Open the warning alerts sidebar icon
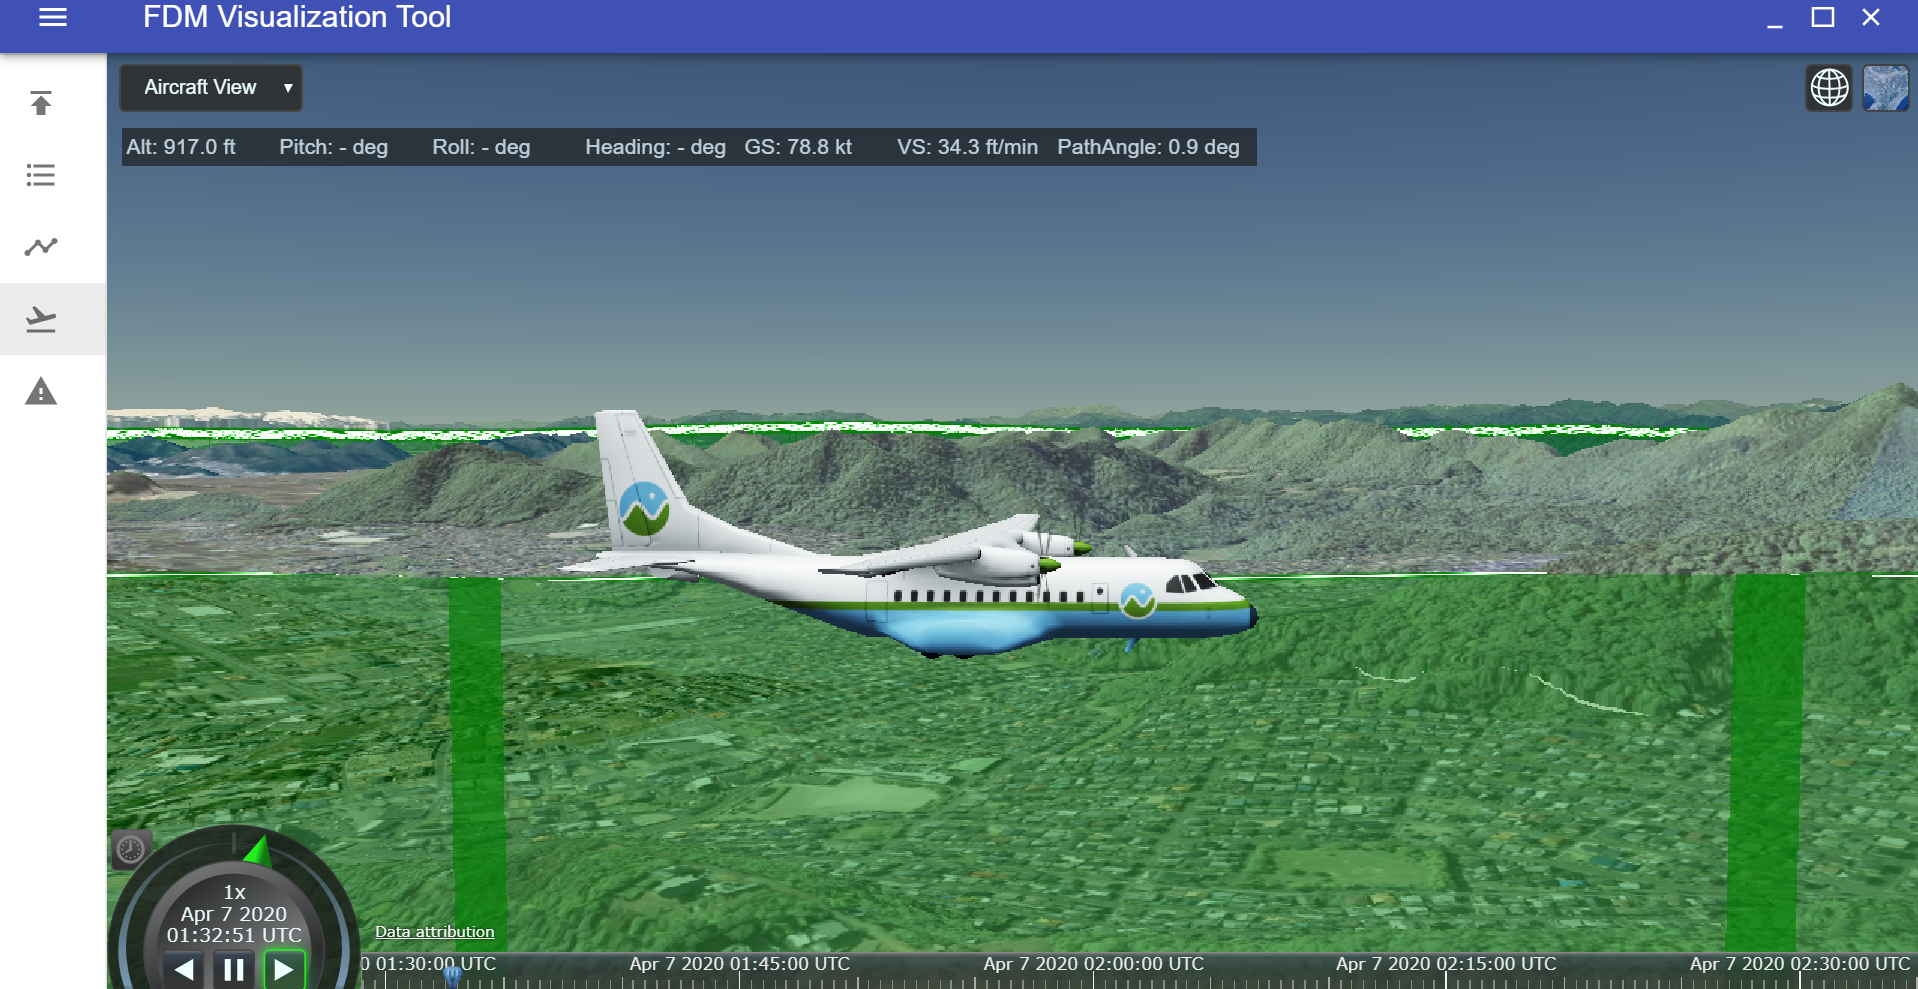The height and width of the screenshot is (989, 1918). 41,391
